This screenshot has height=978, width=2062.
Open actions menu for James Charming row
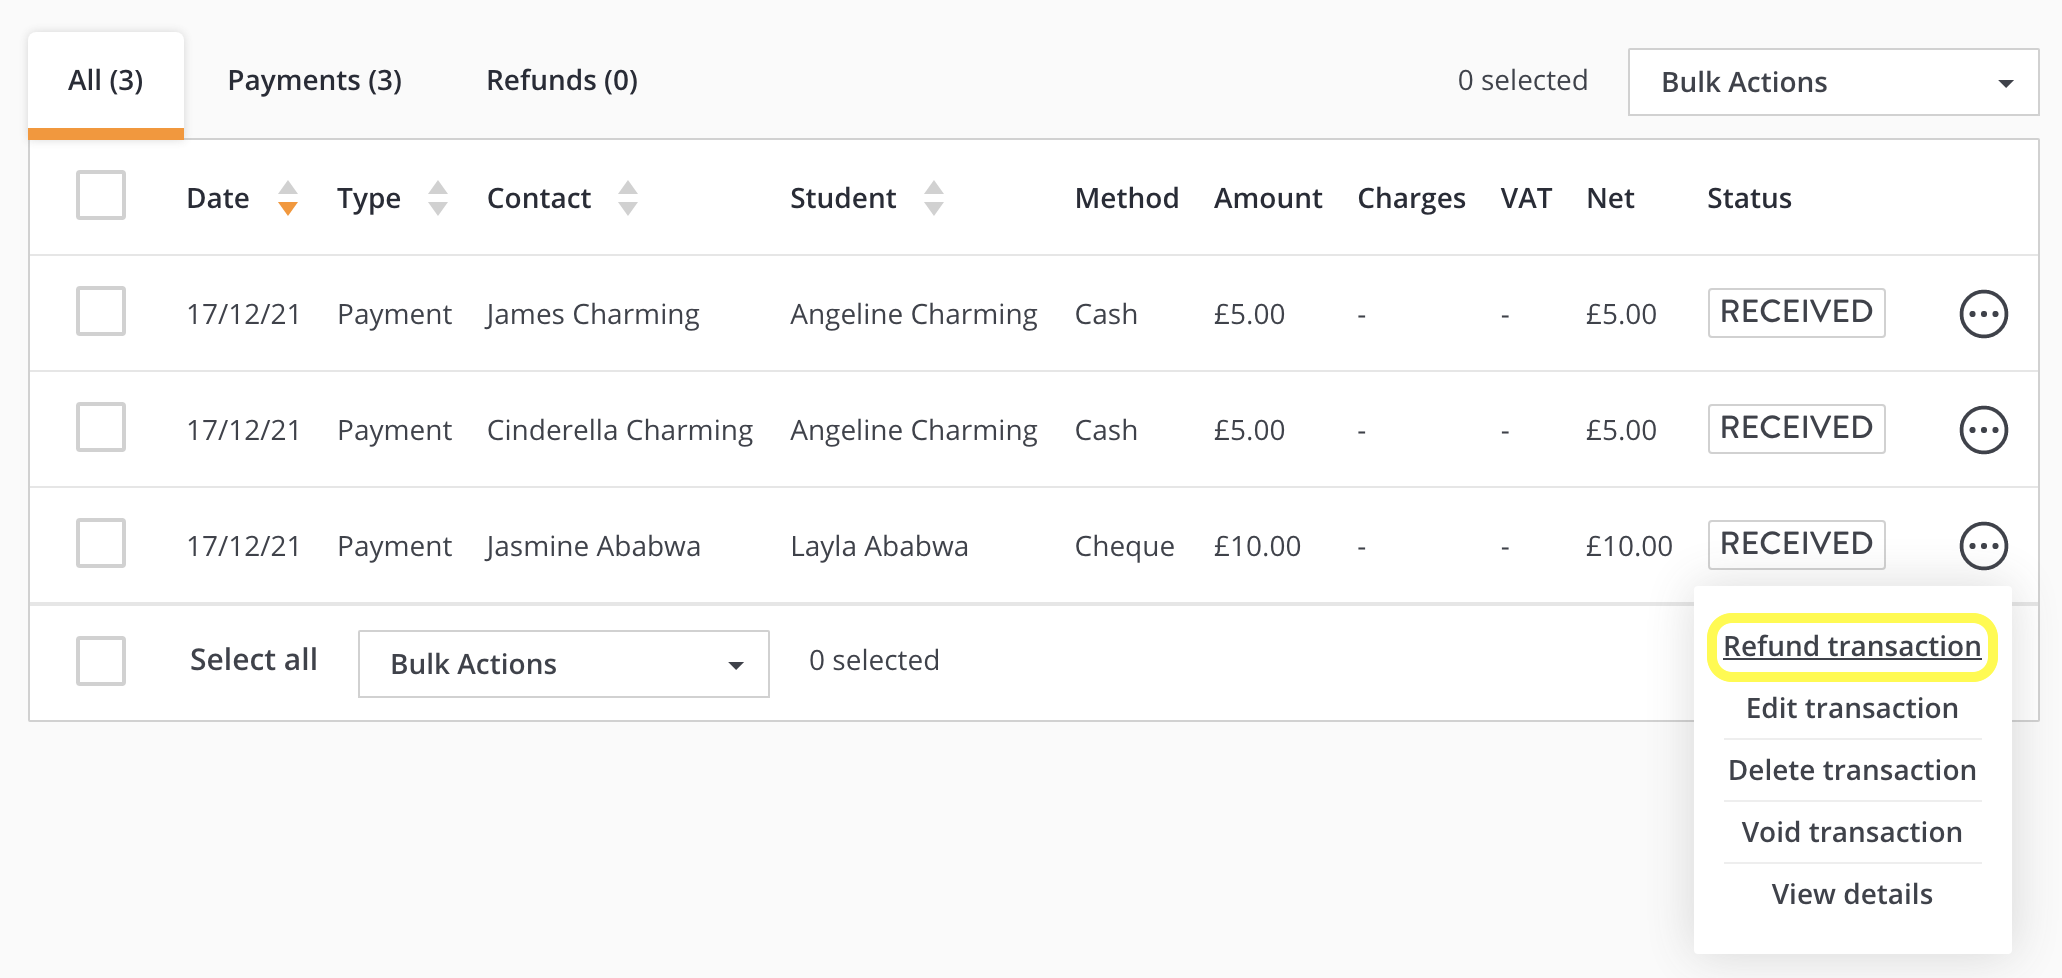click(1983, 314)
